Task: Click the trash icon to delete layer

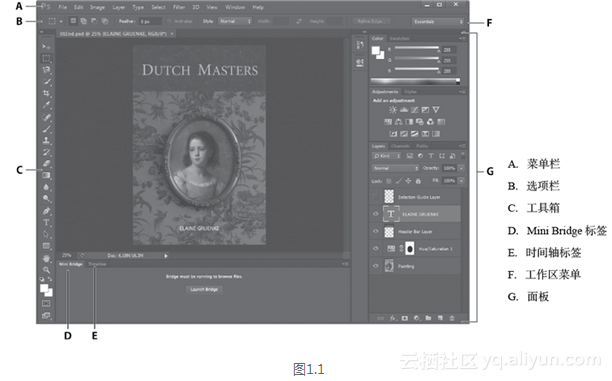Action: pos(452,318)
